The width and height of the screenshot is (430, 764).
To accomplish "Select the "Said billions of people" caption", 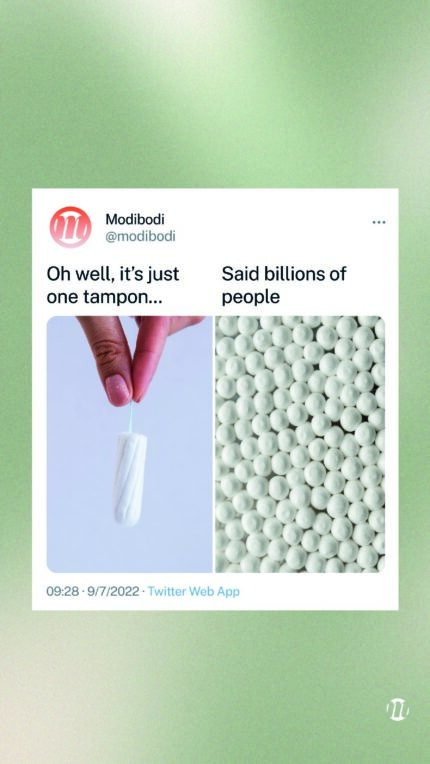I will (283, 286).
